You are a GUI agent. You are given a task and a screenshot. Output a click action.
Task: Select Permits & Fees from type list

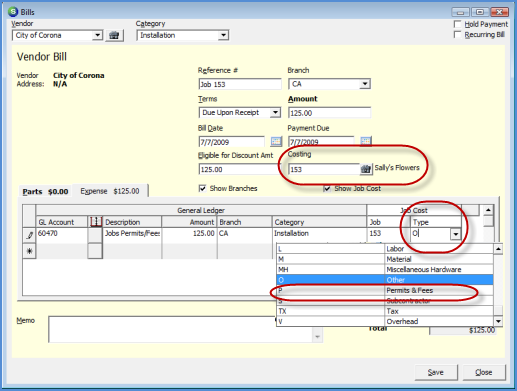click(x=385, y=290)
